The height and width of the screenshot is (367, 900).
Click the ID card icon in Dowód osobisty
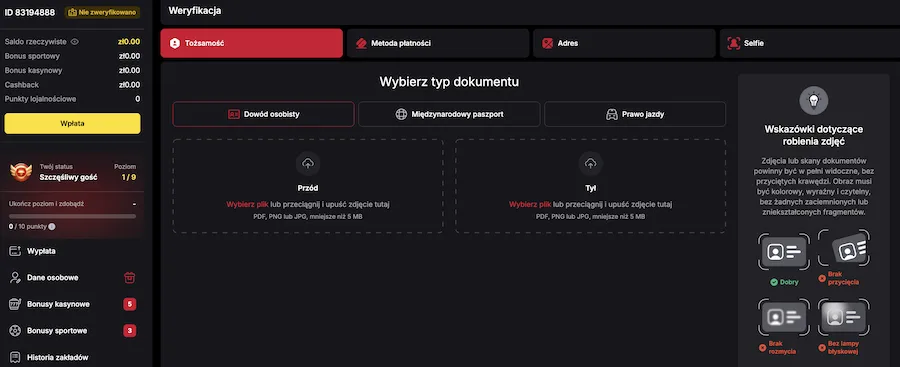point(234,114)
